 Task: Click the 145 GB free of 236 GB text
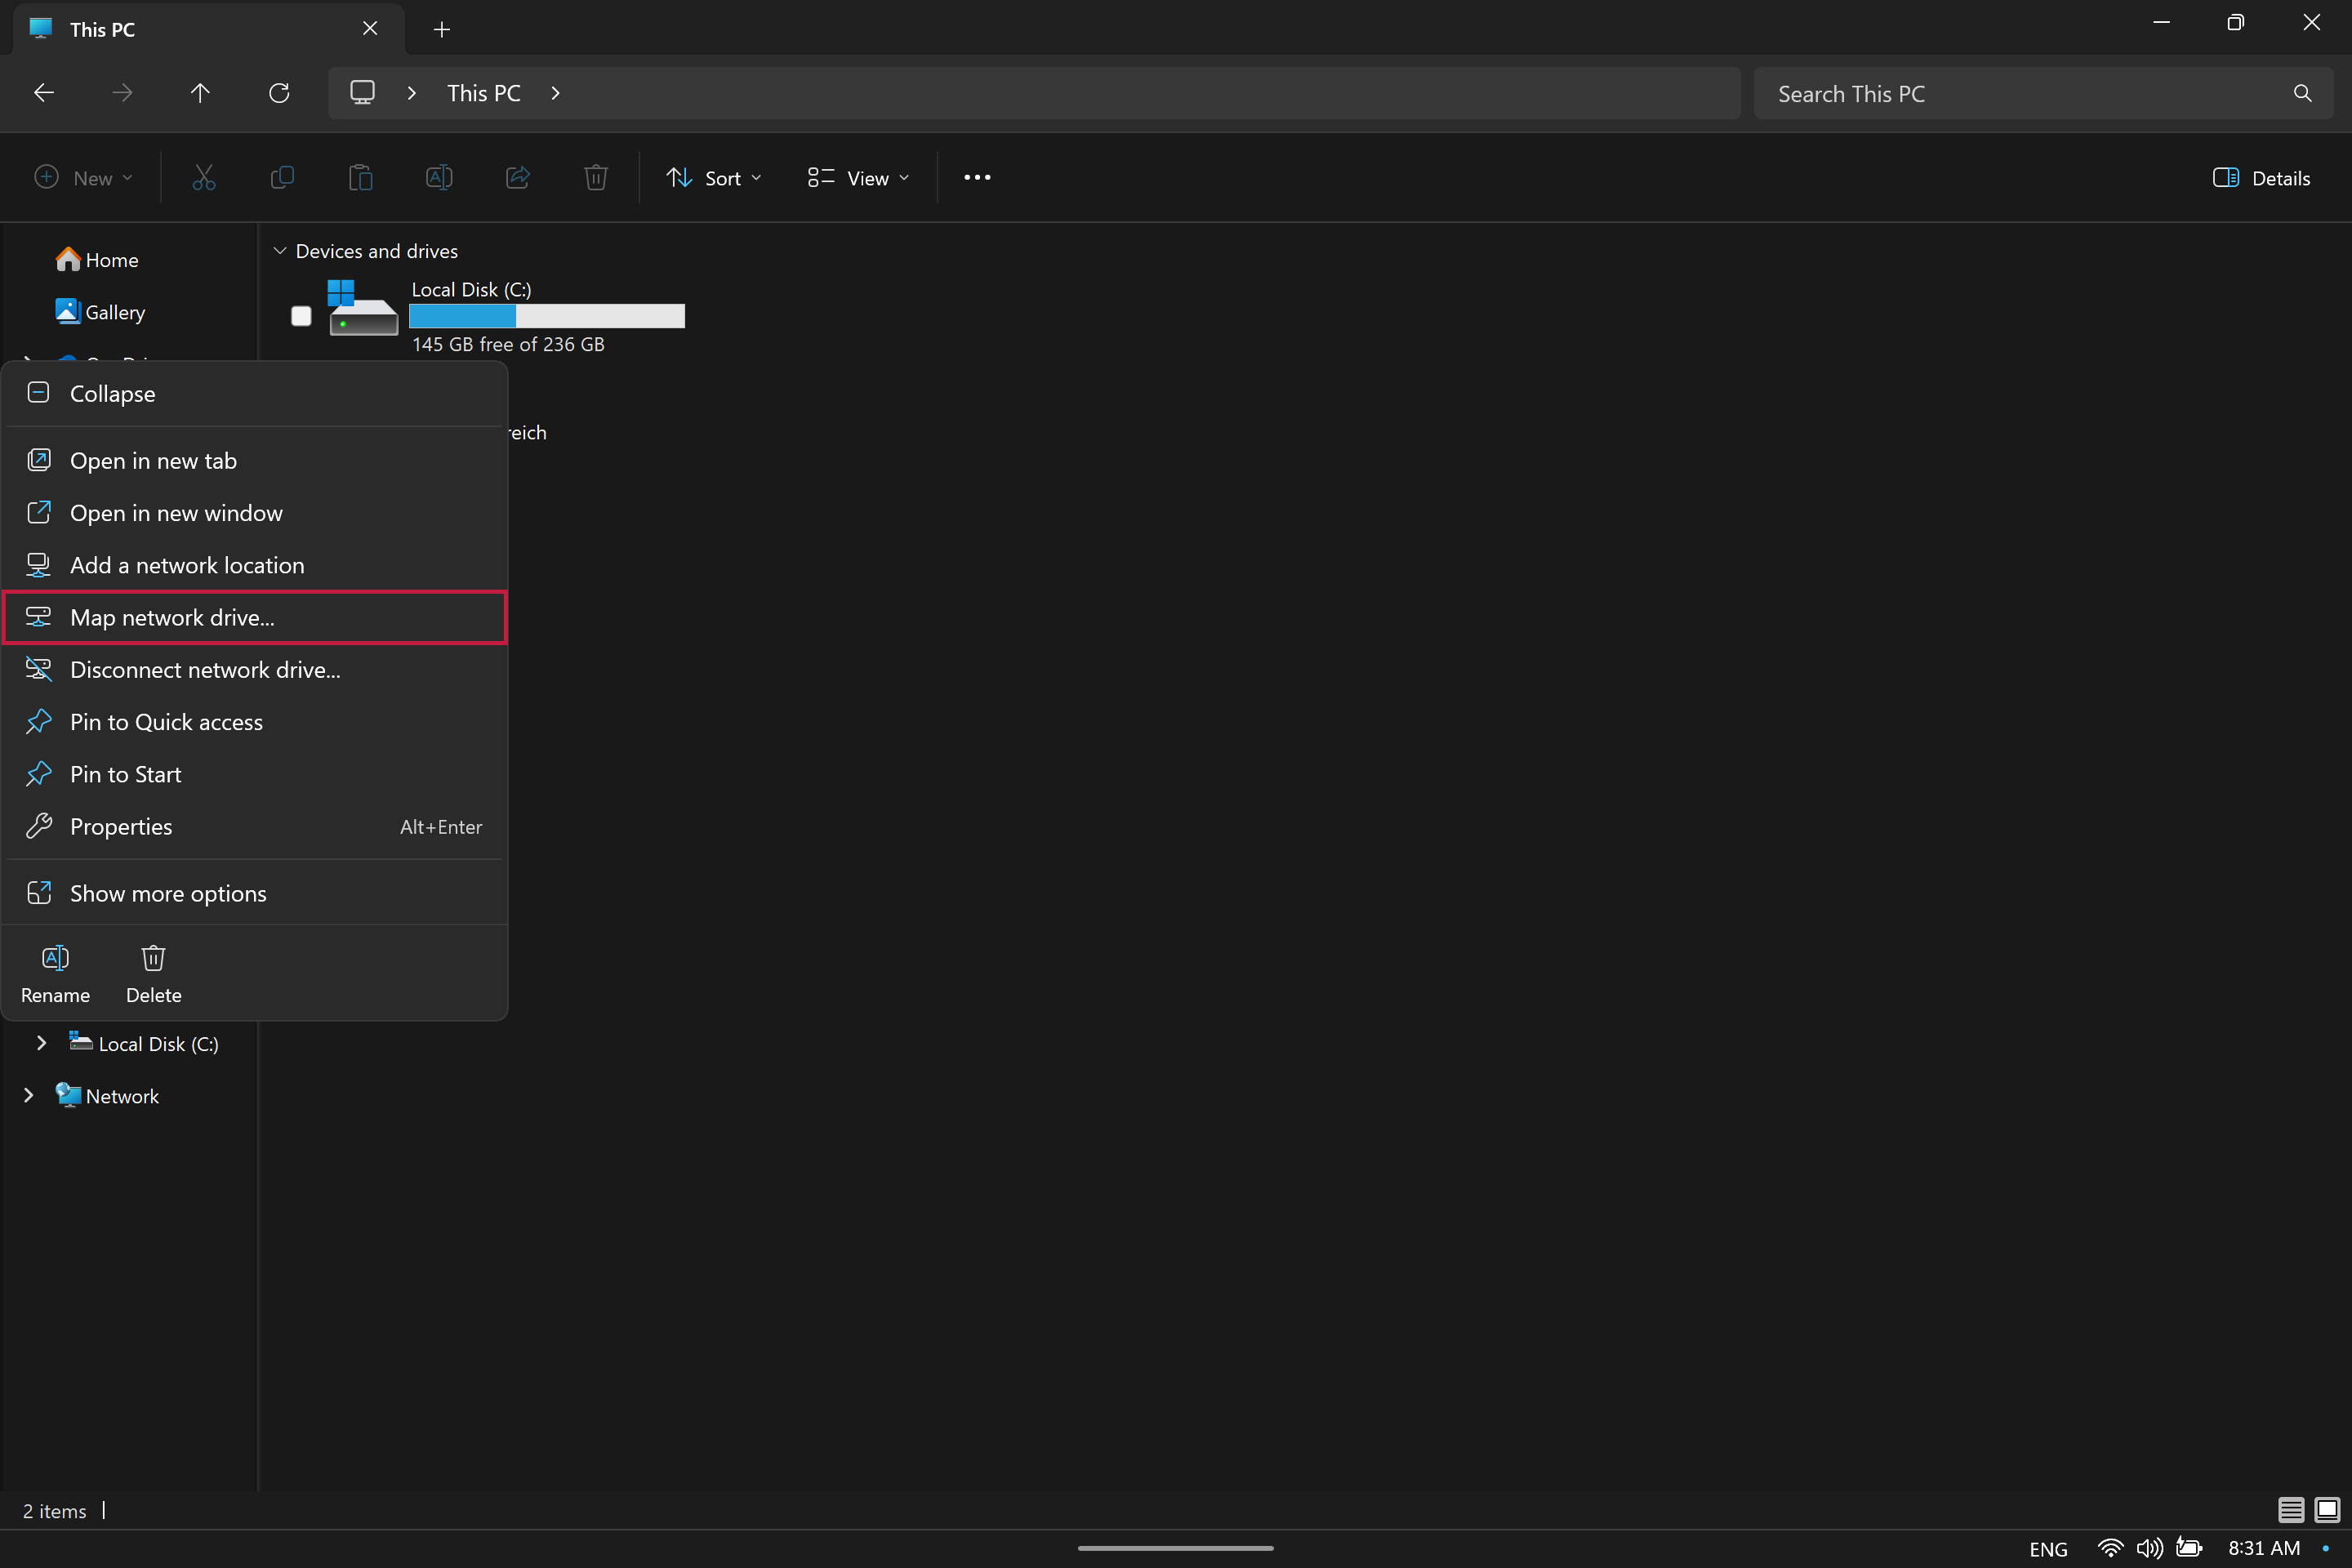click(508, 344)
